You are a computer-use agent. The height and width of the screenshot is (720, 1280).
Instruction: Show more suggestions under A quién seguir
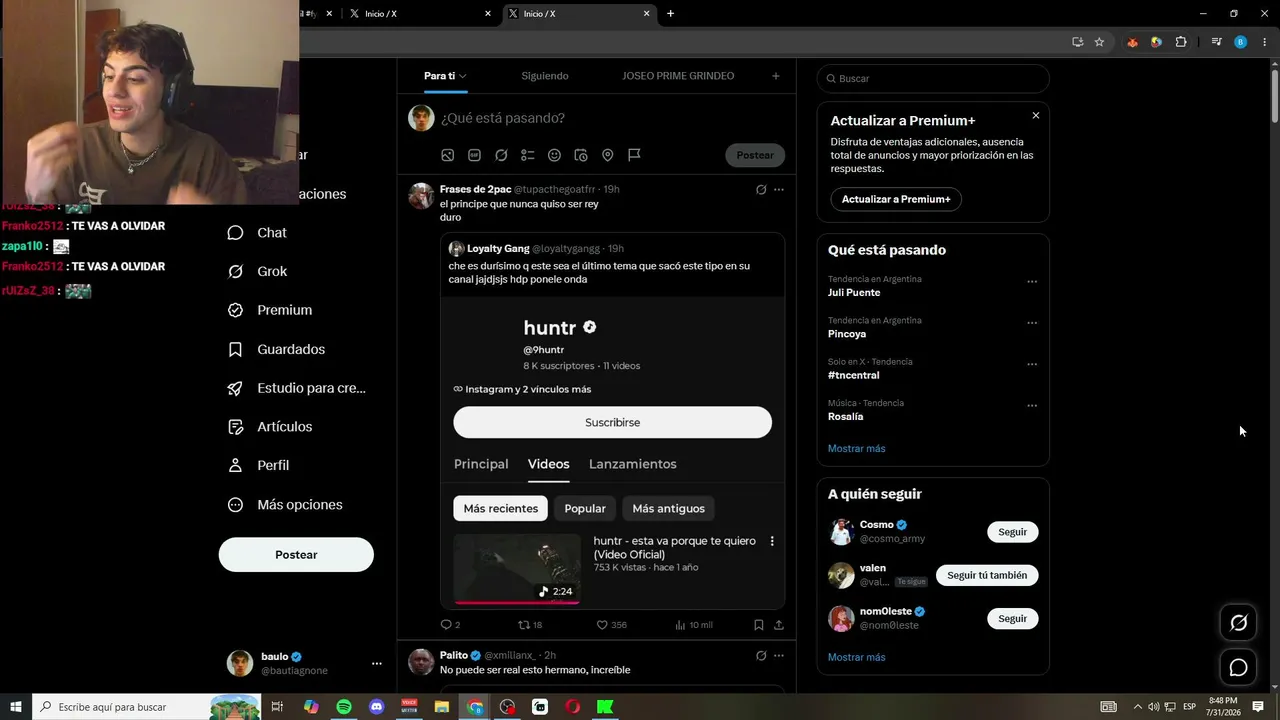(x=857, y=658)
